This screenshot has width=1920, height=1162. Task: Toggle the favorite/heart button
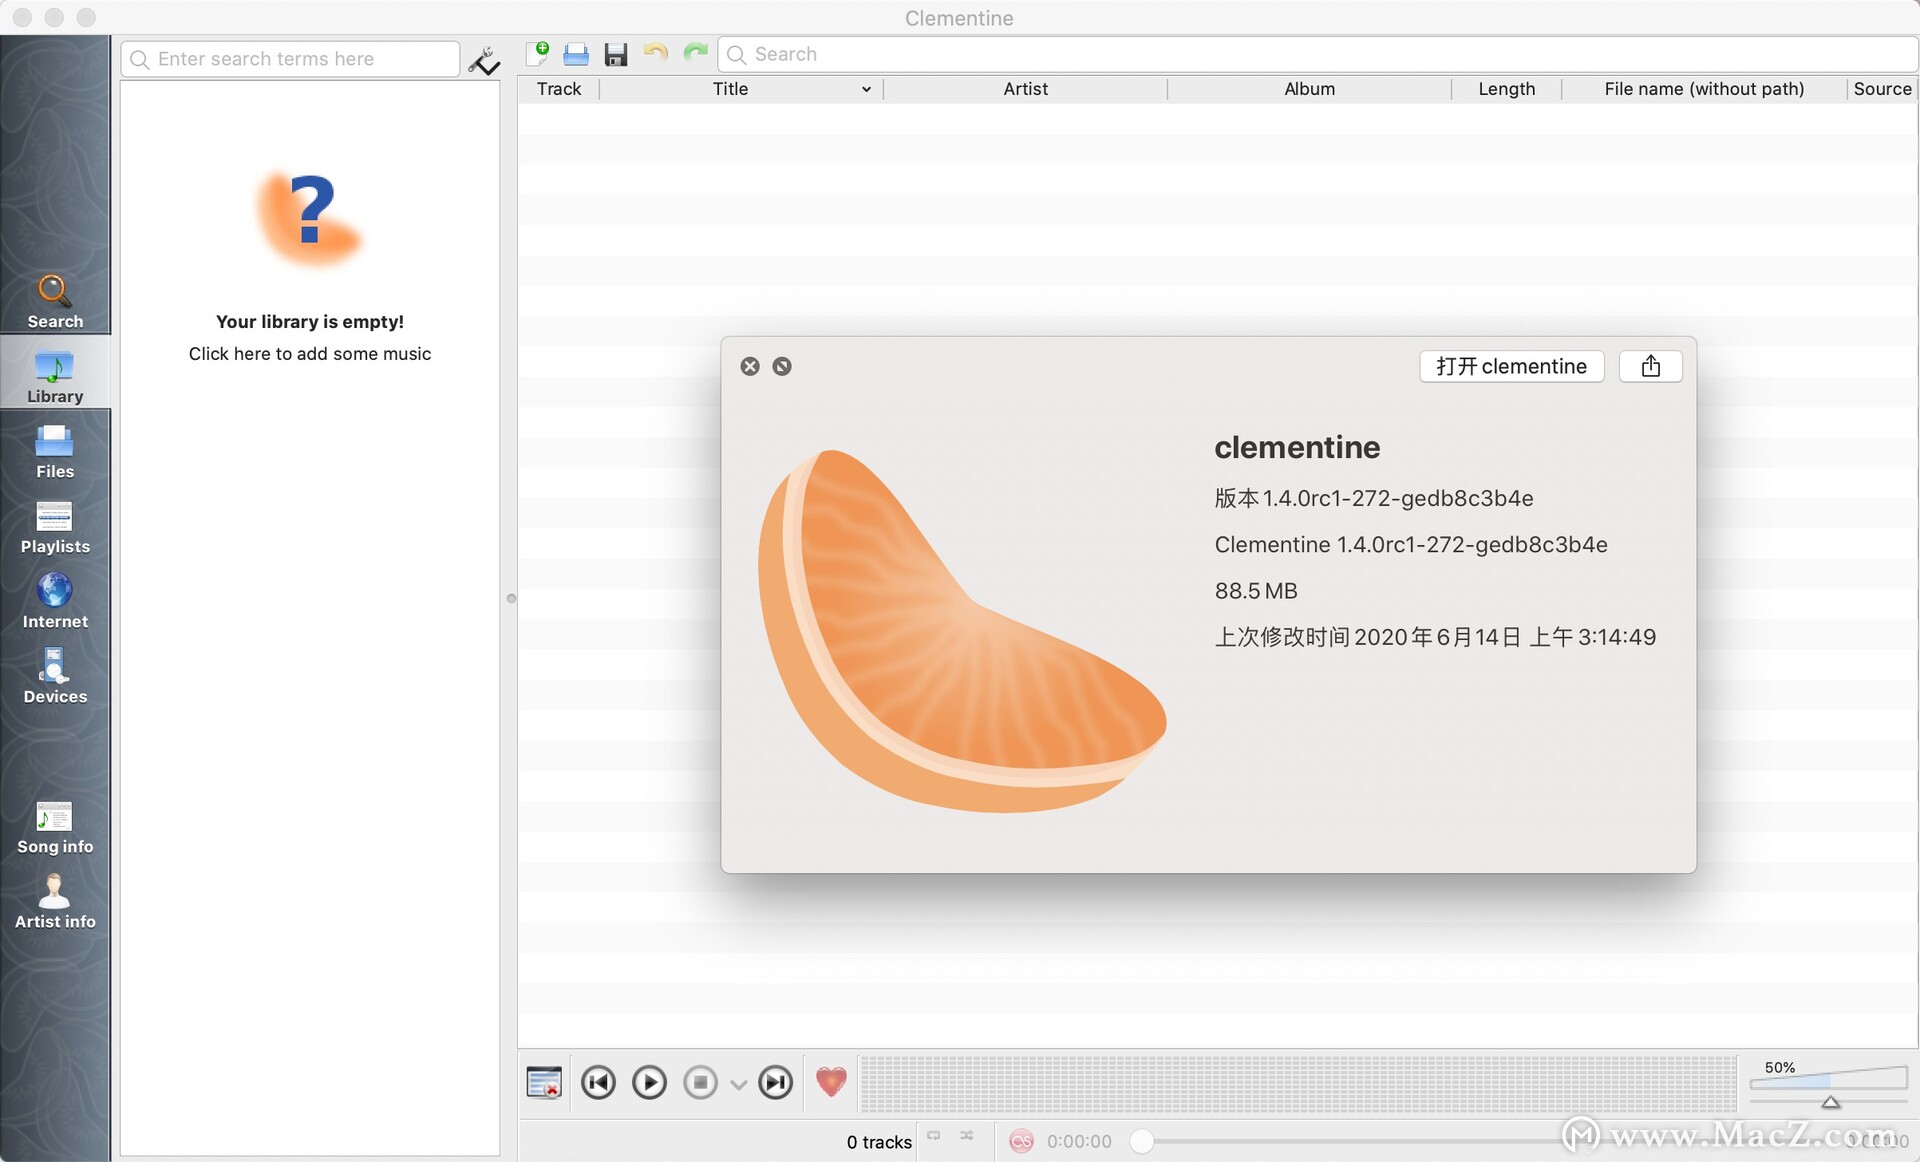(x=832, y=1082)
